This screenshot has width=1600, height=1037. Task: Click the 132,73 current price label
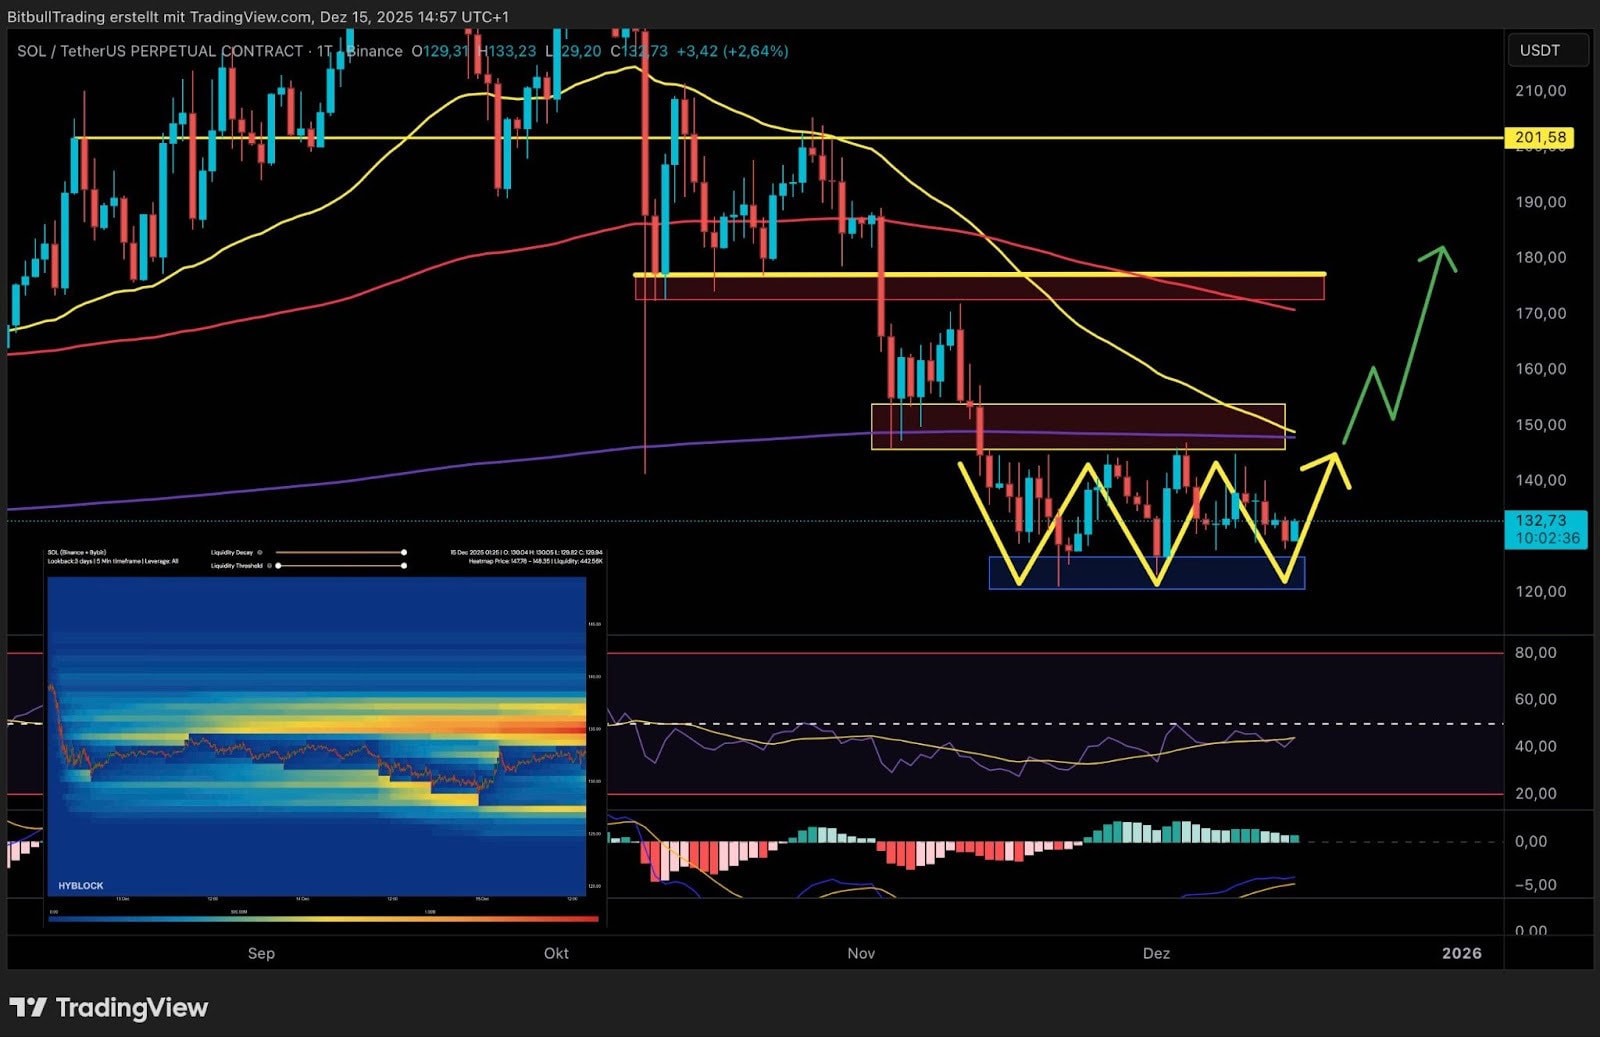[1543, 528]
